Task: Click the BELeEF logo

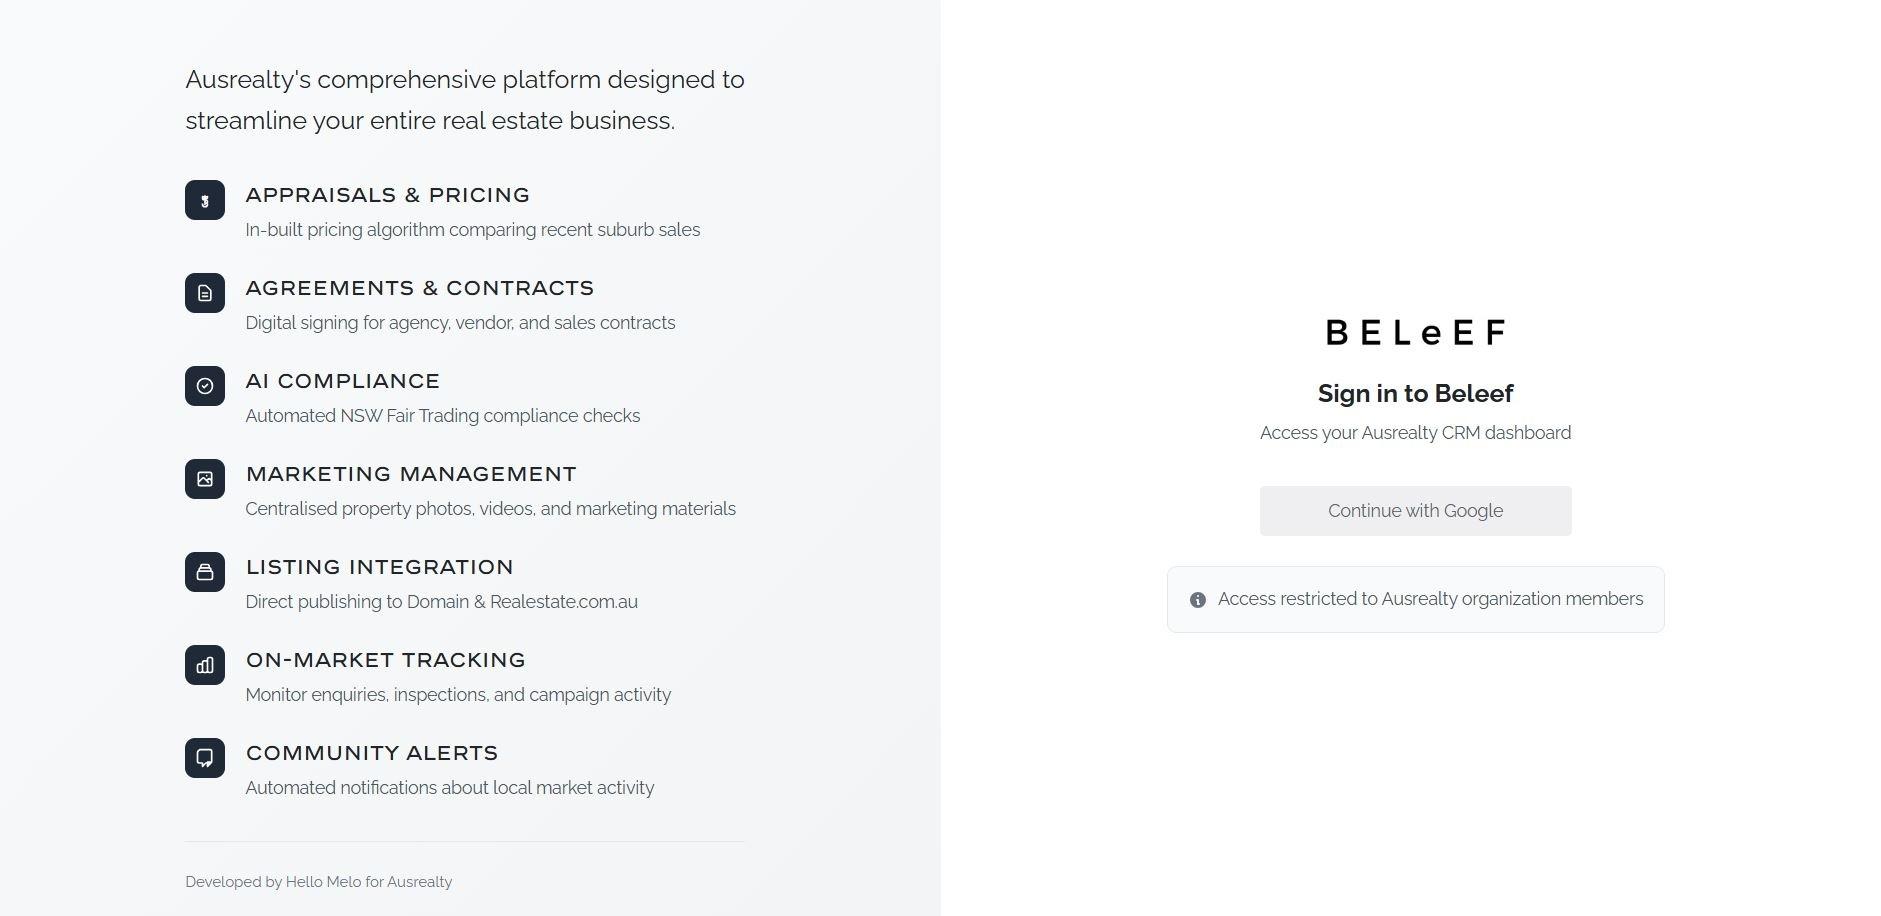Action: click(x=1415, y=332)
